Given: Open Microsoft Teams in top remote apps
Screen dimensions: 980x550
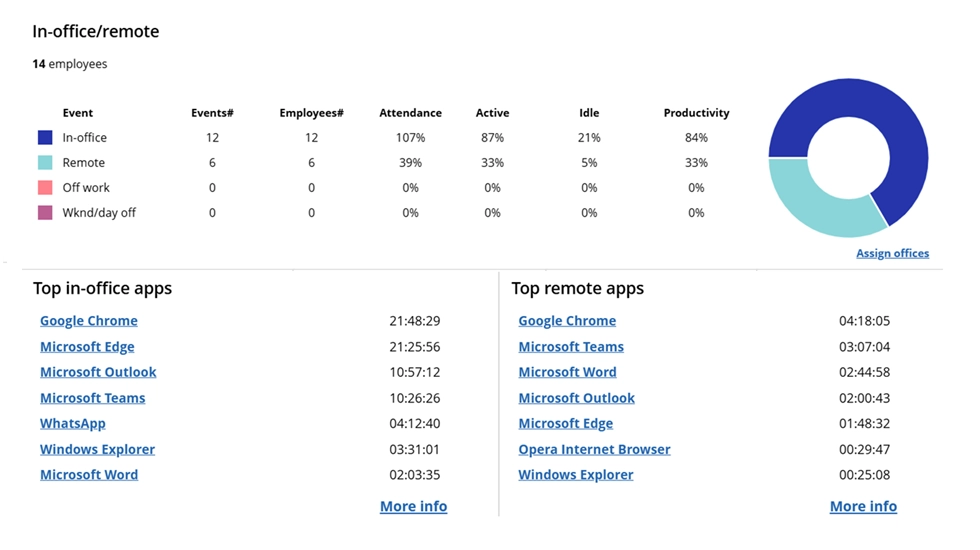Looking at the screenshot, I should pos(571,346).
